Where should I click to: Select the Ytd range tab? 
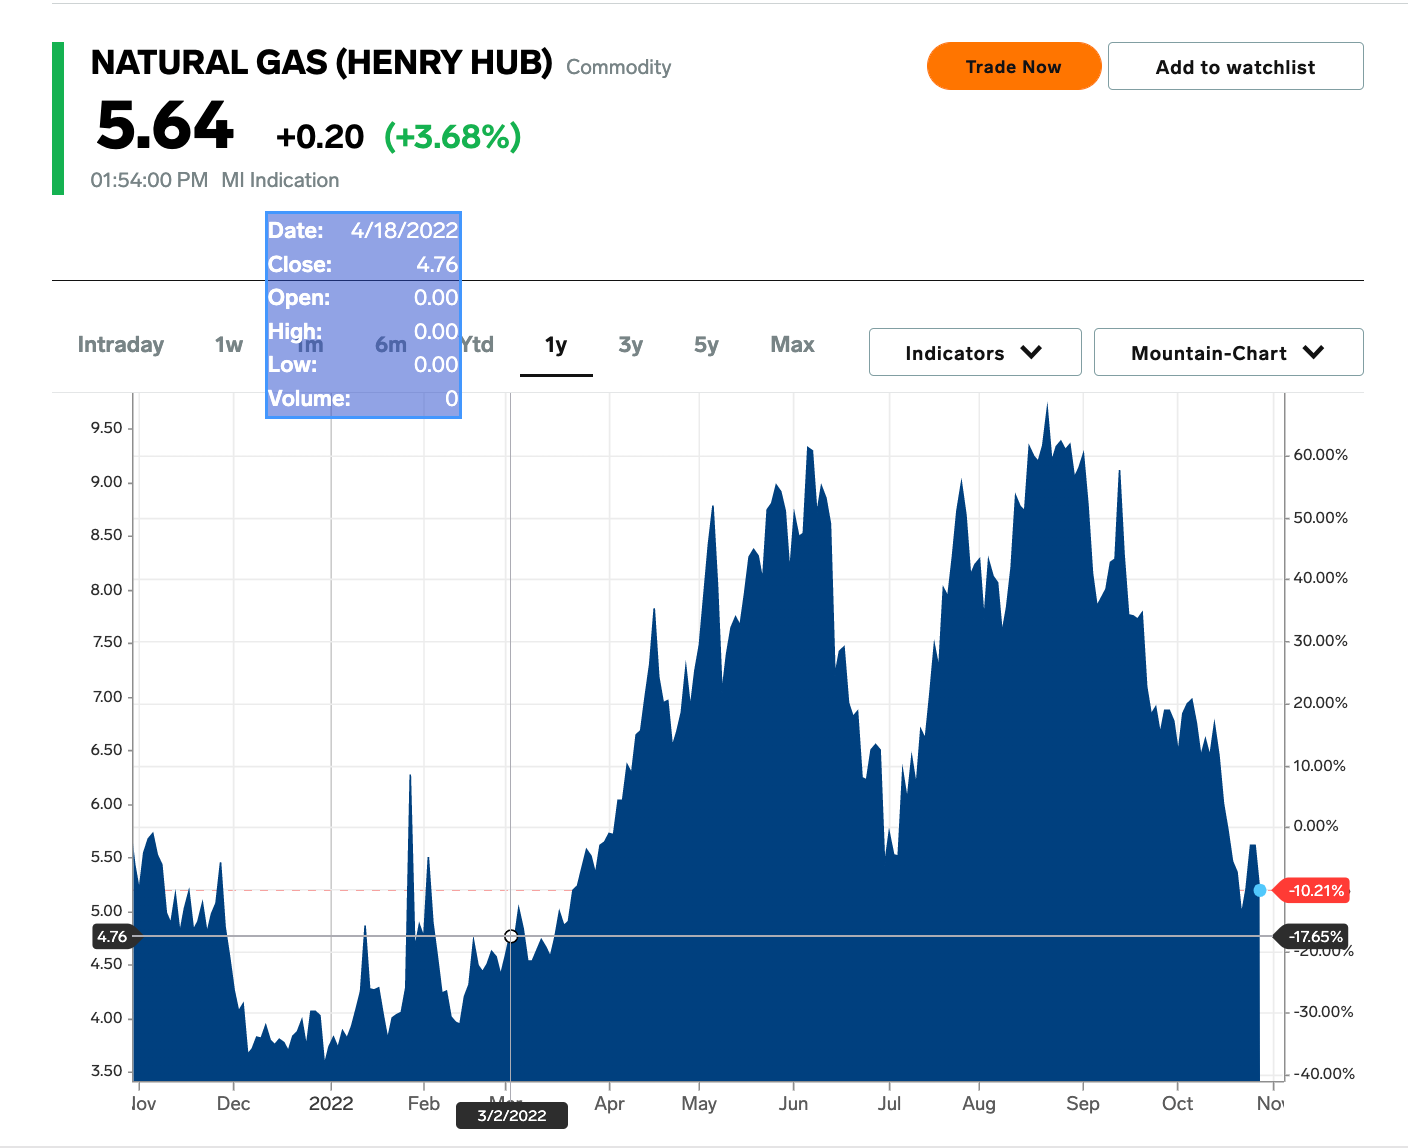(x=479, y=345)
